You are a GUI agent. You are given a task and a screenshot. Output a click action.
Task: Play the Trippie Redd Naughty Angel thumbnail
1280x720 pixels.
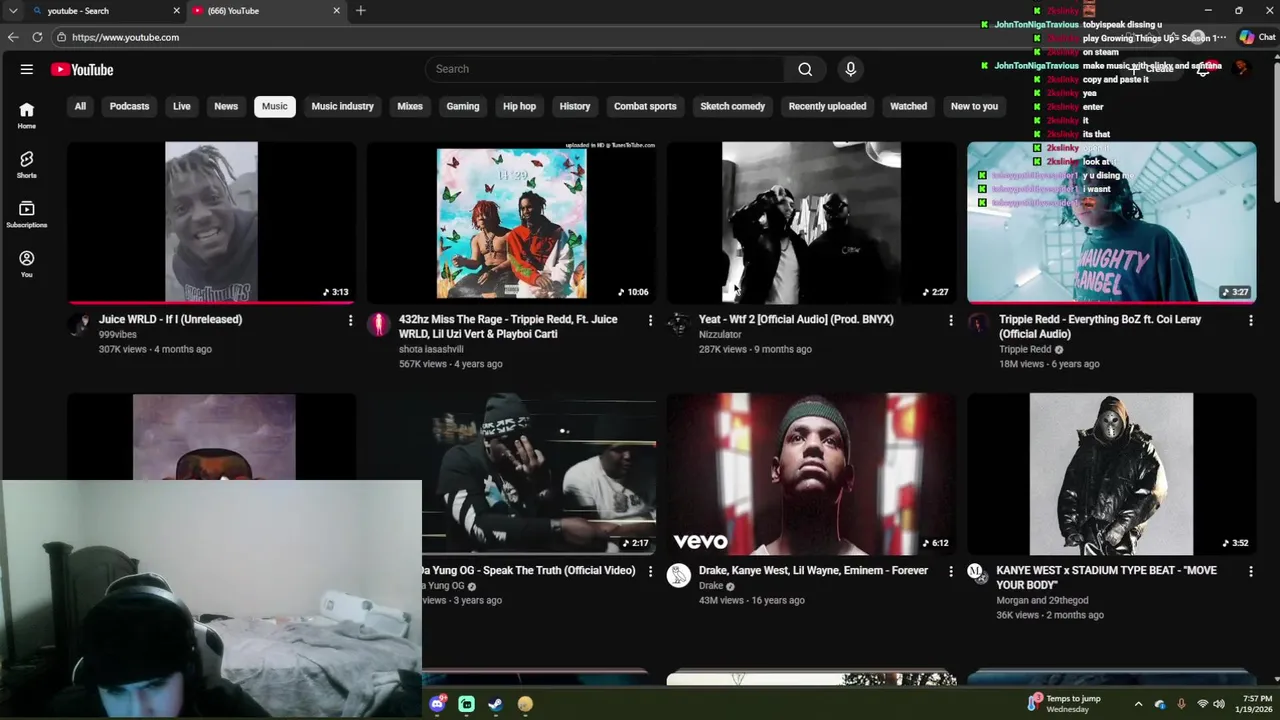[x=1111, y=222]
